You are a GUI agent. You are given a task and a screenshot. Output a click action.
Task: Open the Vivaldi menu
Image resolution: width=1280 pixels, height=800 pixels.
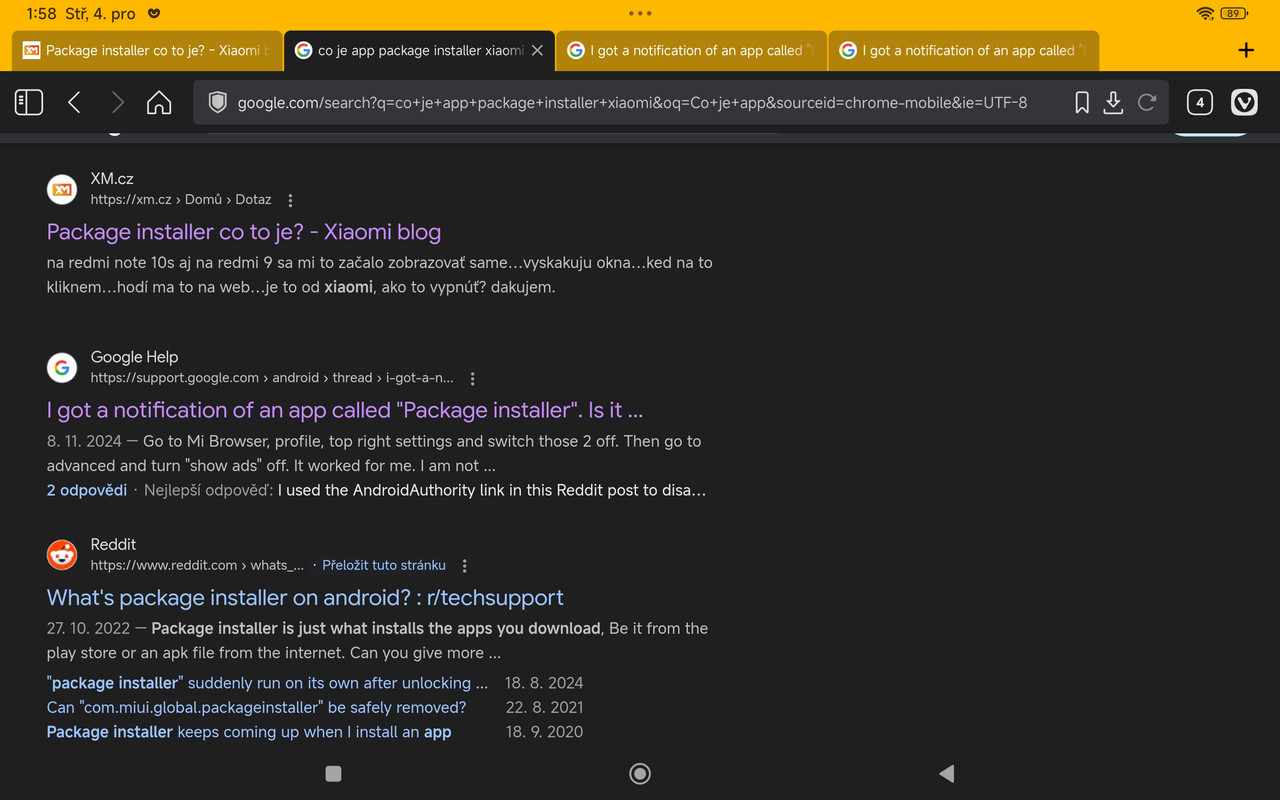point(1244,102)
